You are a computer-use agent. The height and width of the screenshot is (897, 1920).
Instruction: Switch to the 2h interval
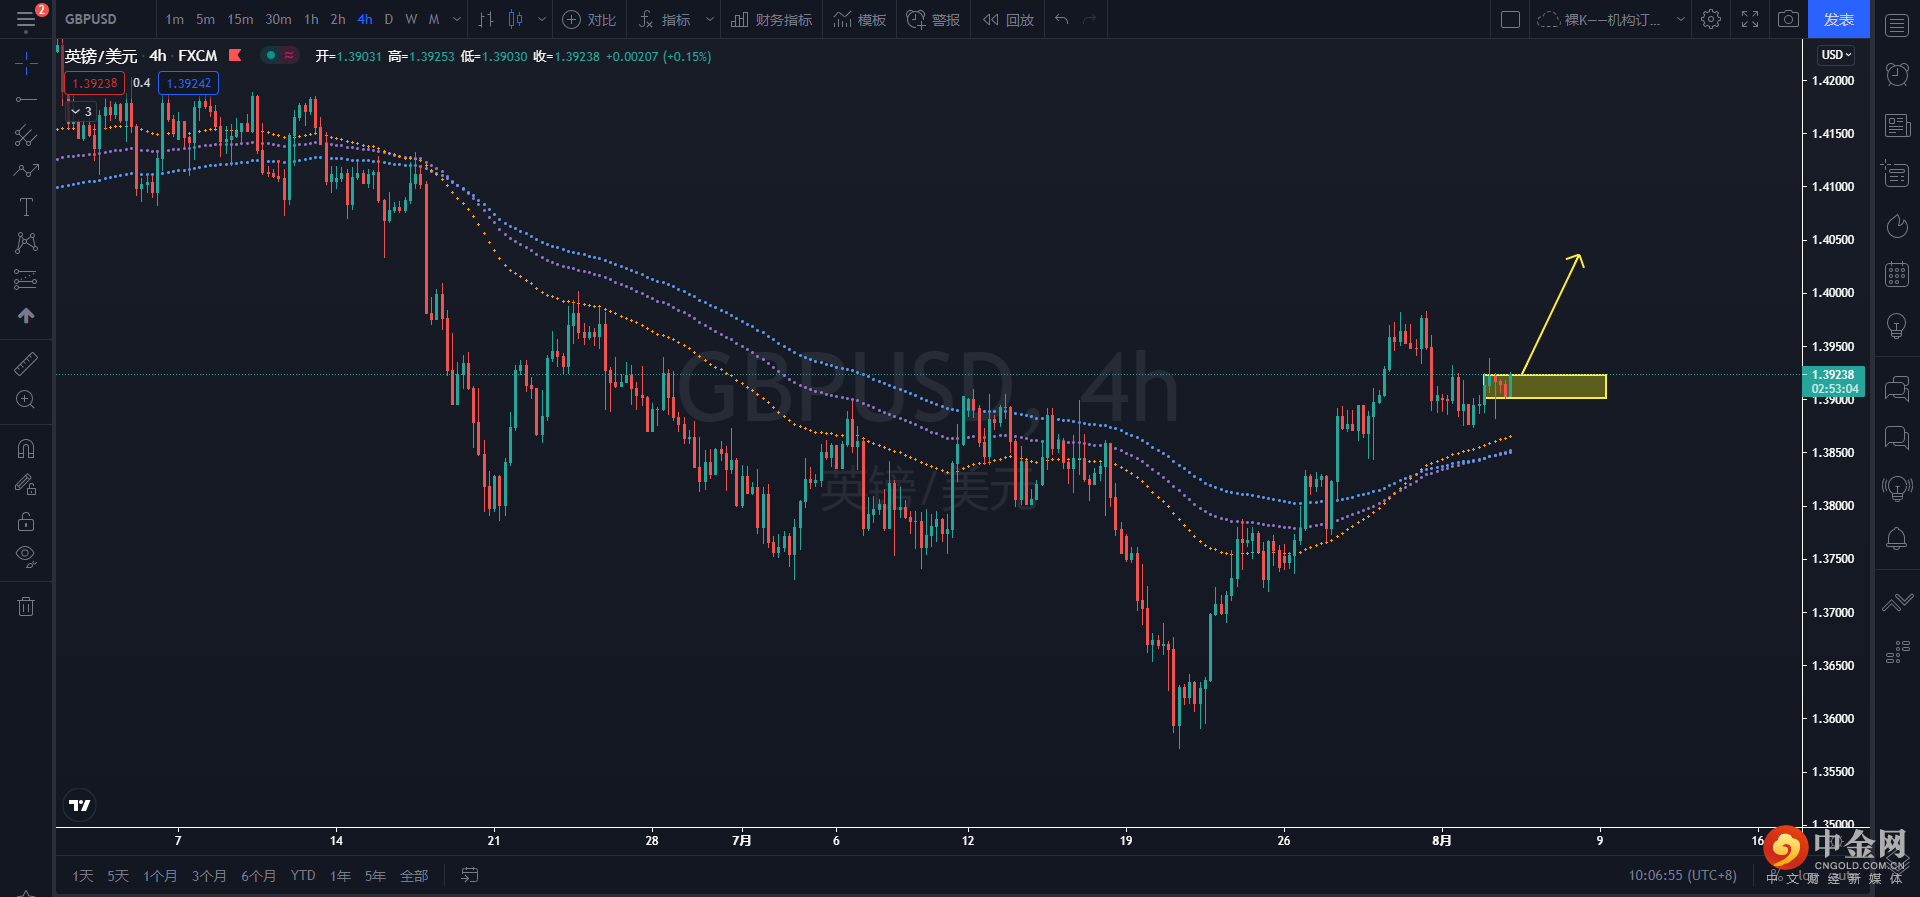point(338,19)
